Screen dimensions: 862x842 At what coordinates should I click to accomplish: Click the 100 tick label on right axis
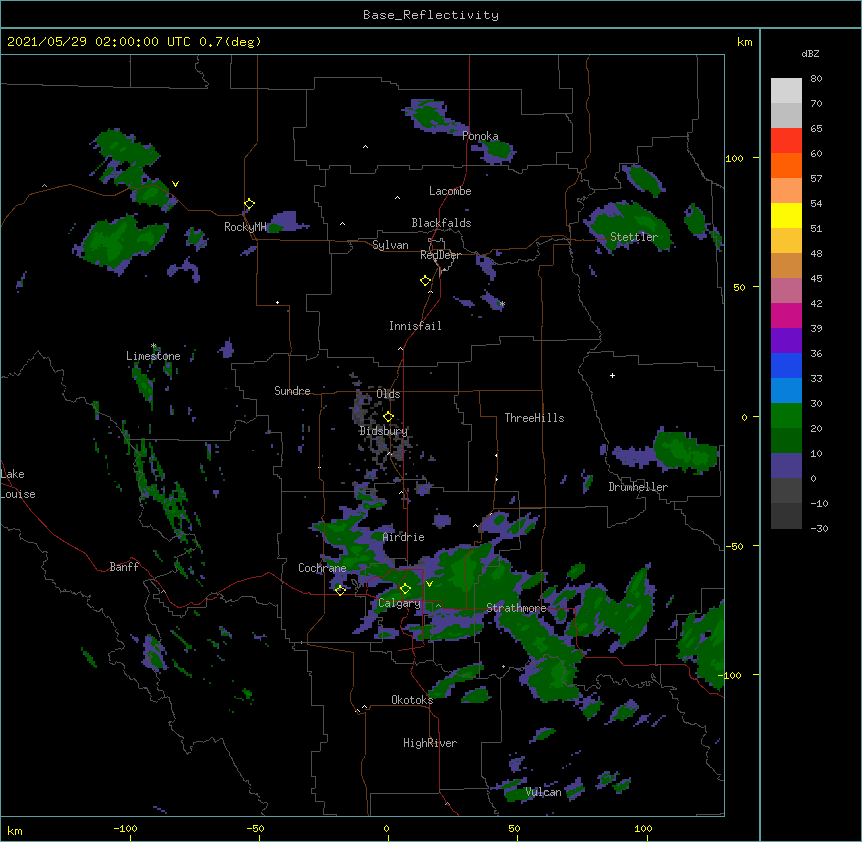coord(734,158)
